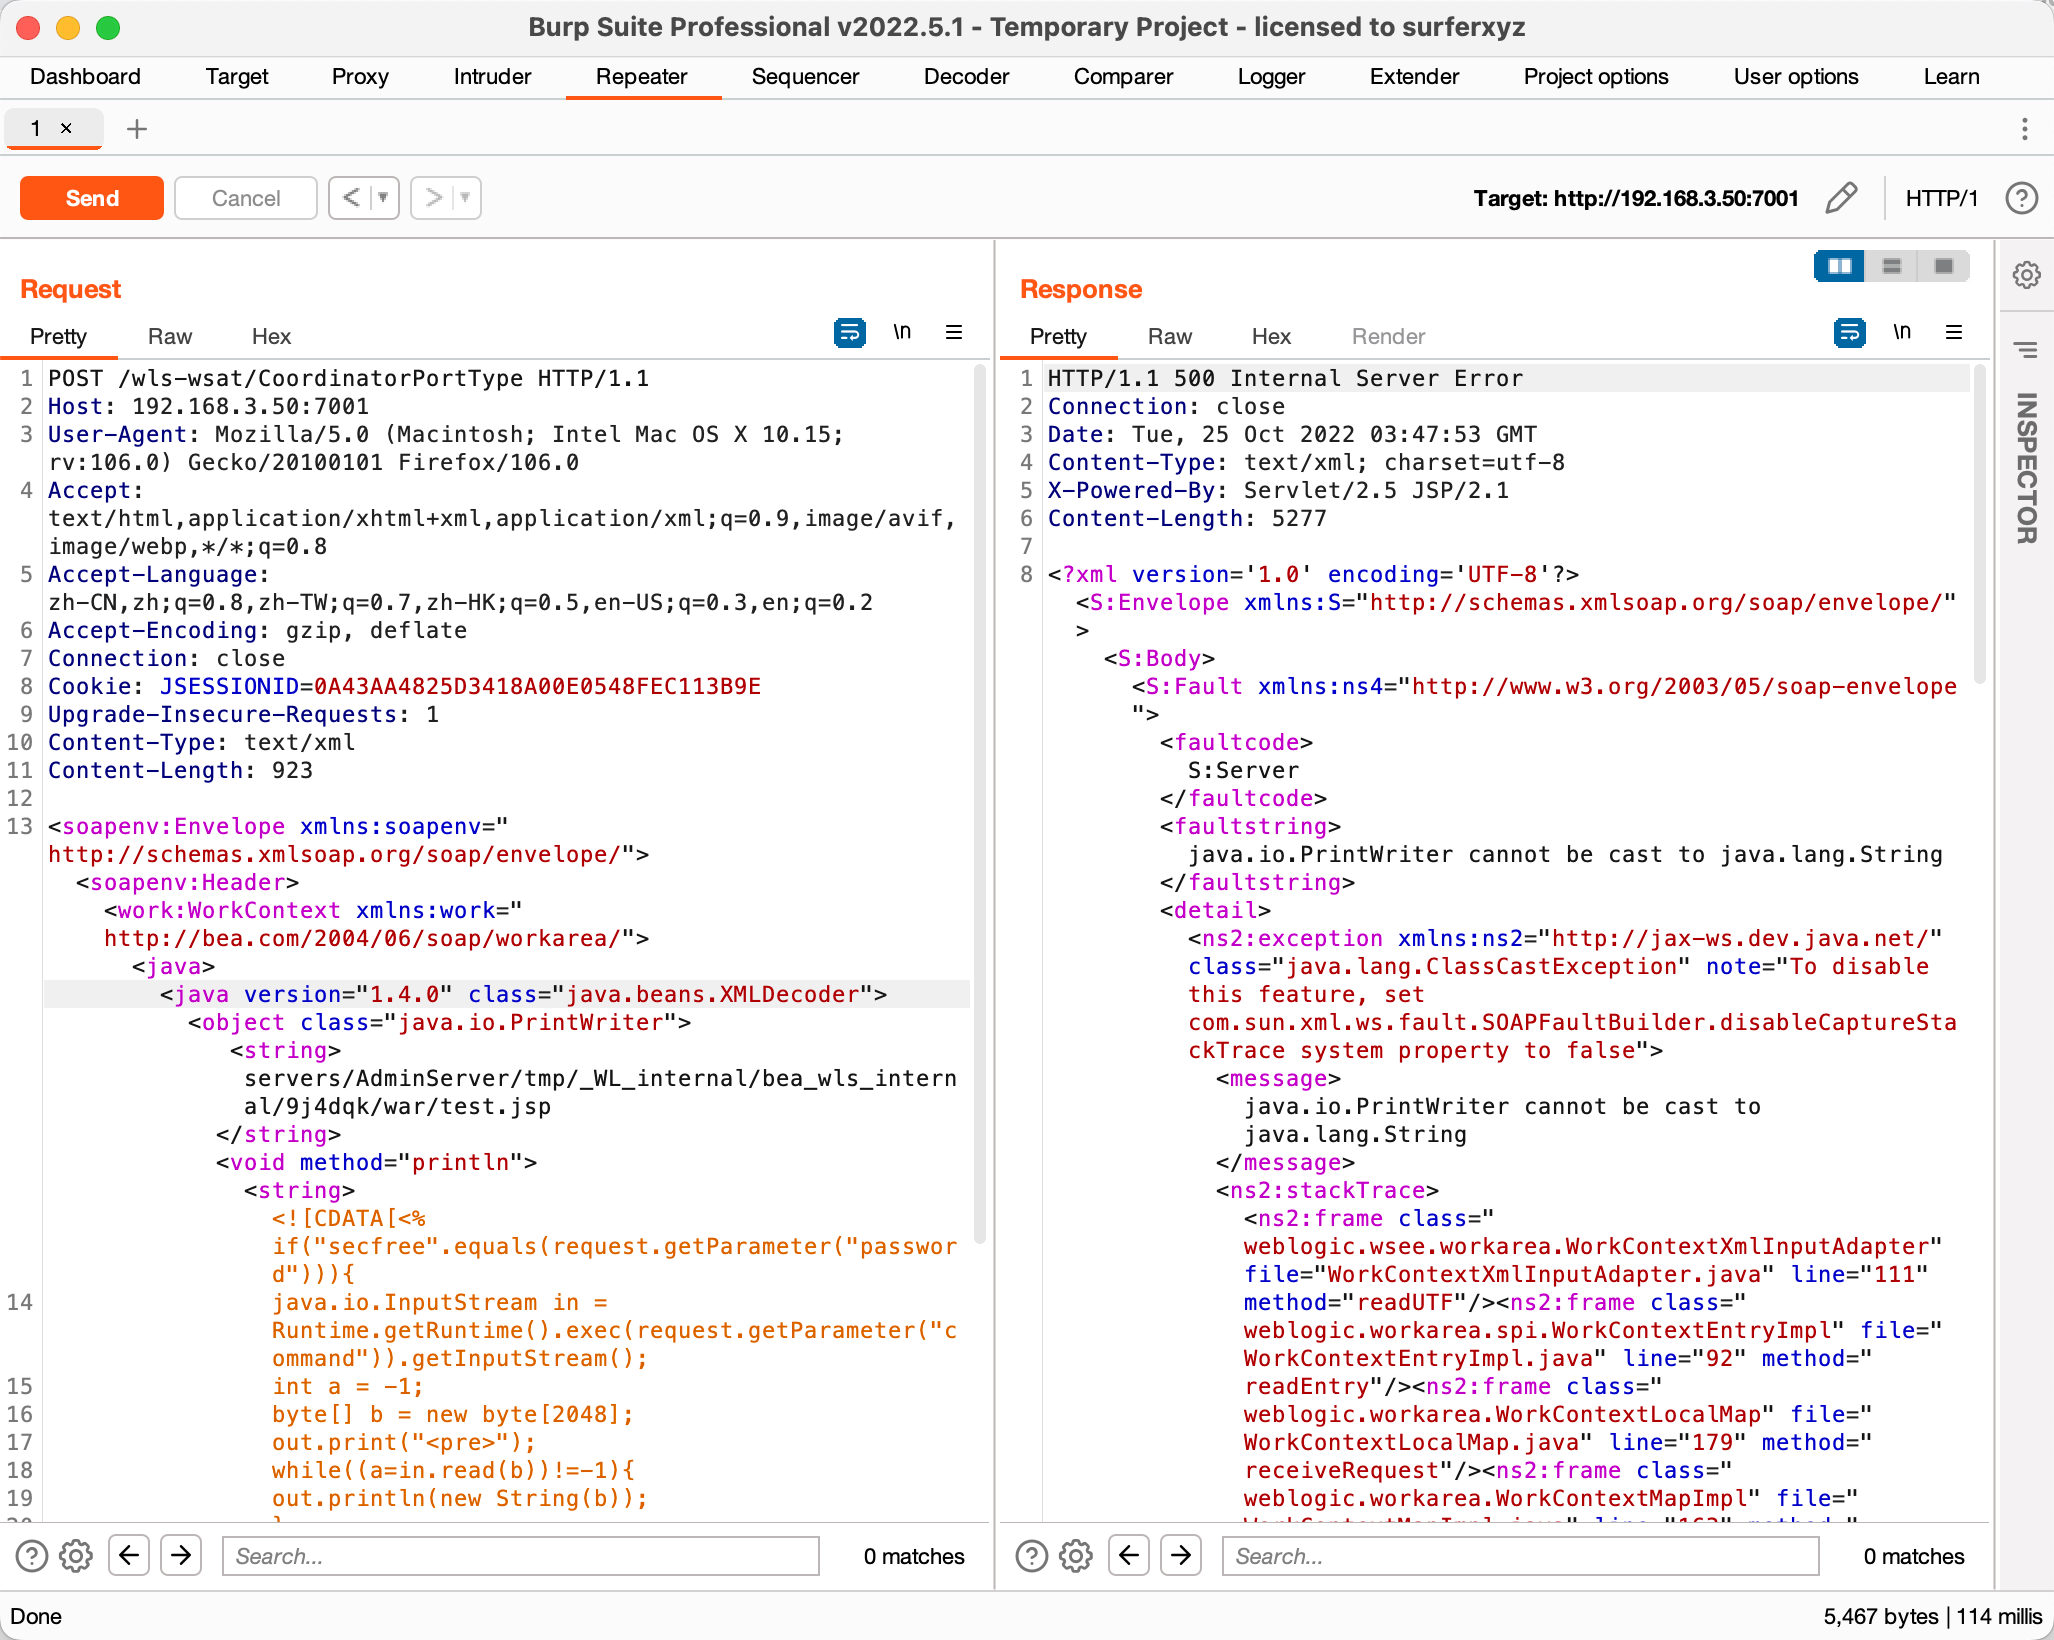The image size is (2054, 1640).
Task: Expand the history forward dropdown arrow
Action: coord(465,198)
